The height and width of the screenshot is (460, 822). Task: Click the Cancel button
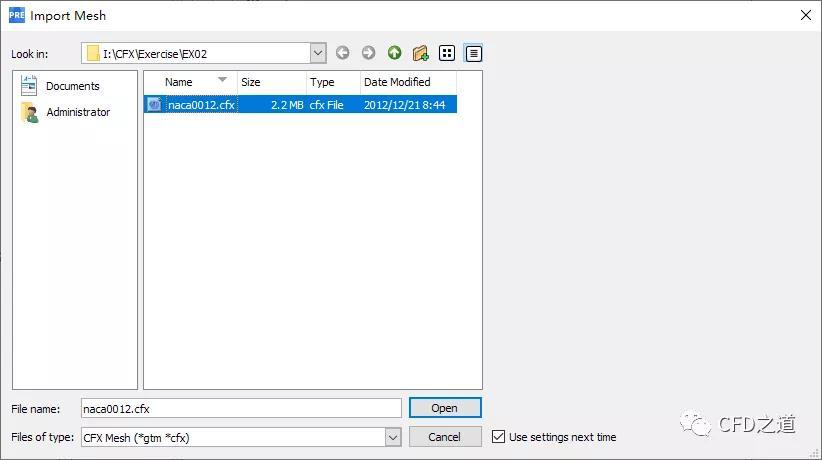click(445, 436)
